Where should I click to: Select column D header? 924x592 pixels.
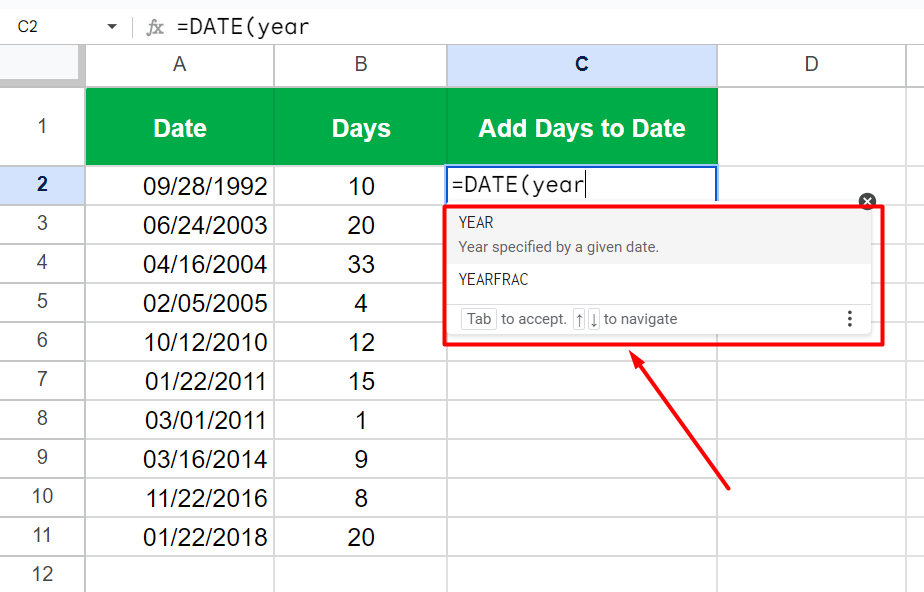pyautogui.click(x=811, y=64)
